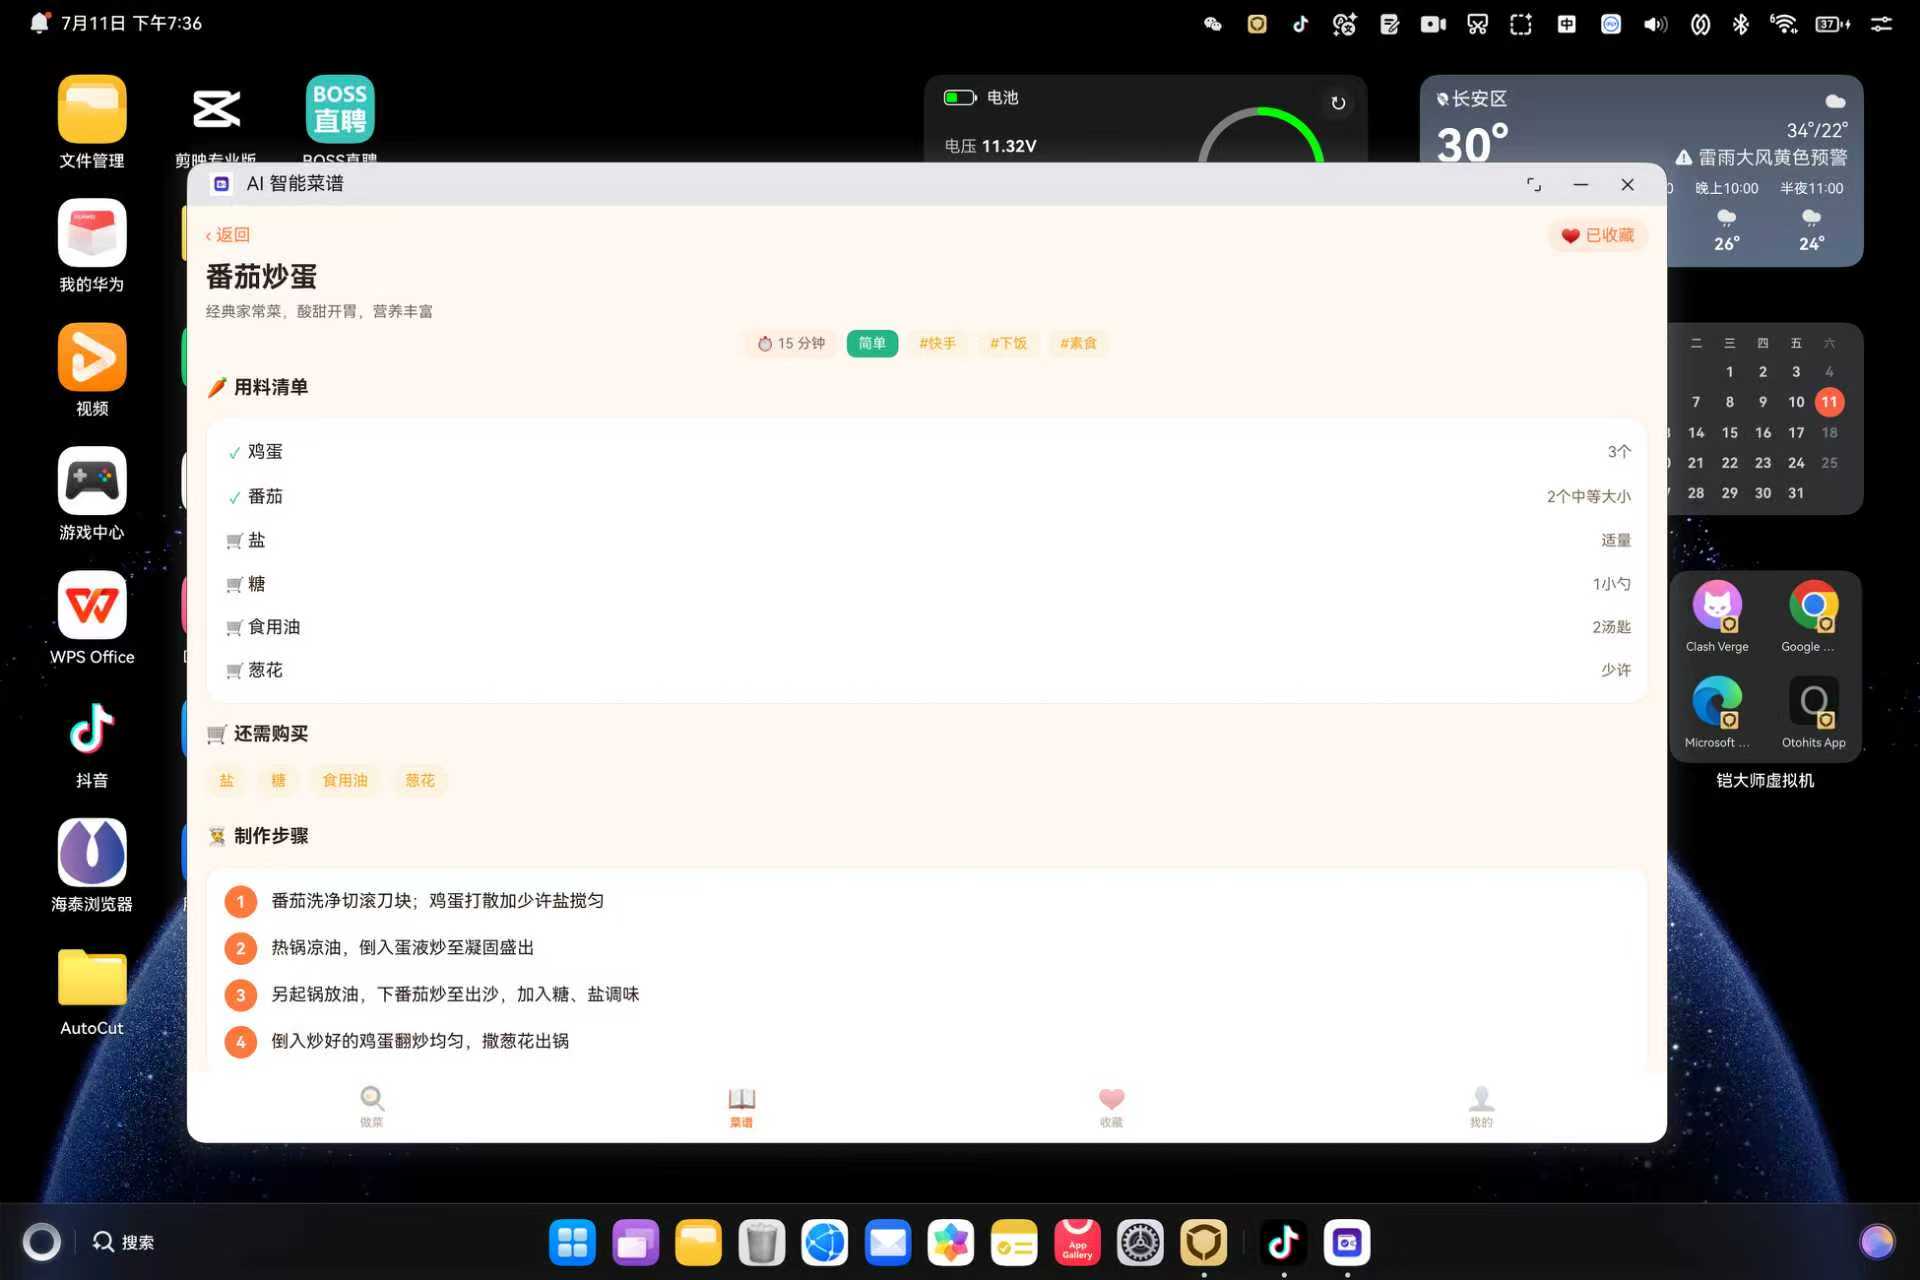1920x1280 pixels.
Task: Open the launcher grid in dock
Action: (x=572, y=1243)
